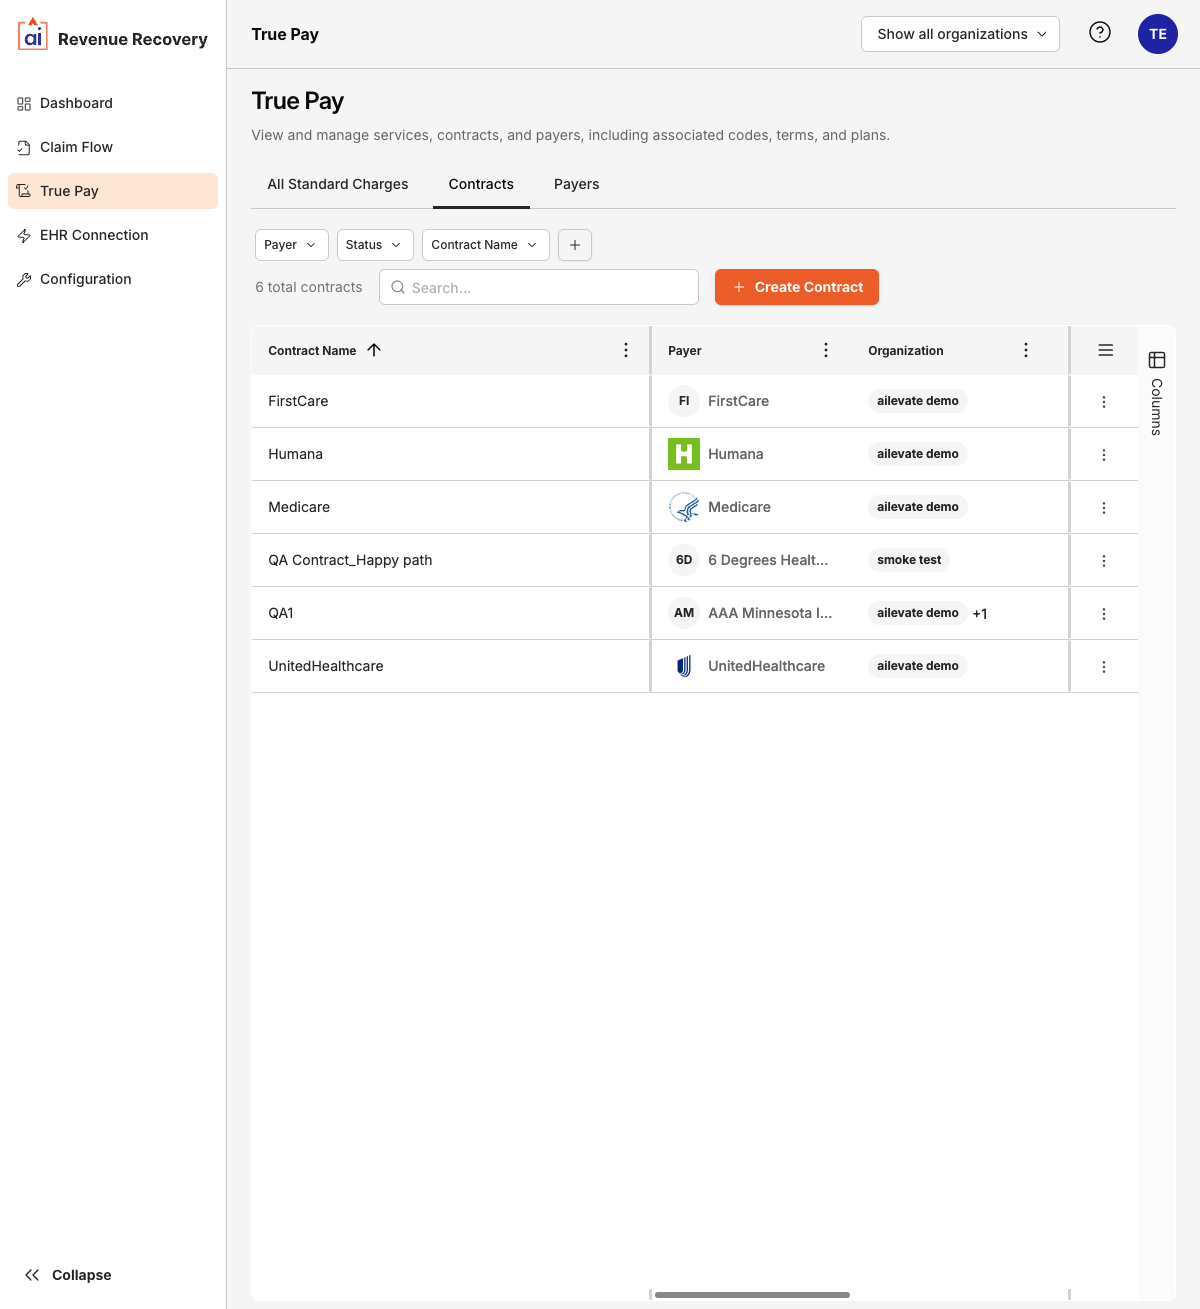
Task: Open the All Standard Charges tab
Action: 337,184
